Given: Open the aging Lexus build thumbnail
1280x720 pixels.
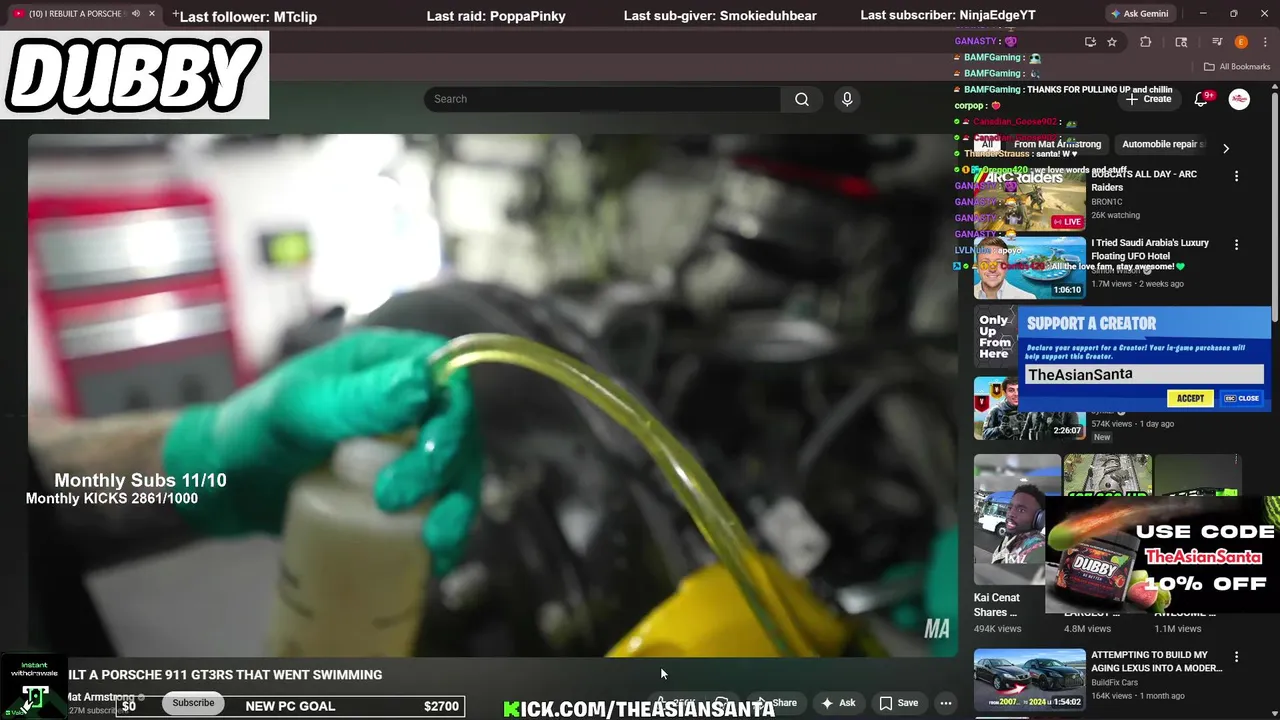Looking at the screenshot, I should click(x=1029, y=679).
